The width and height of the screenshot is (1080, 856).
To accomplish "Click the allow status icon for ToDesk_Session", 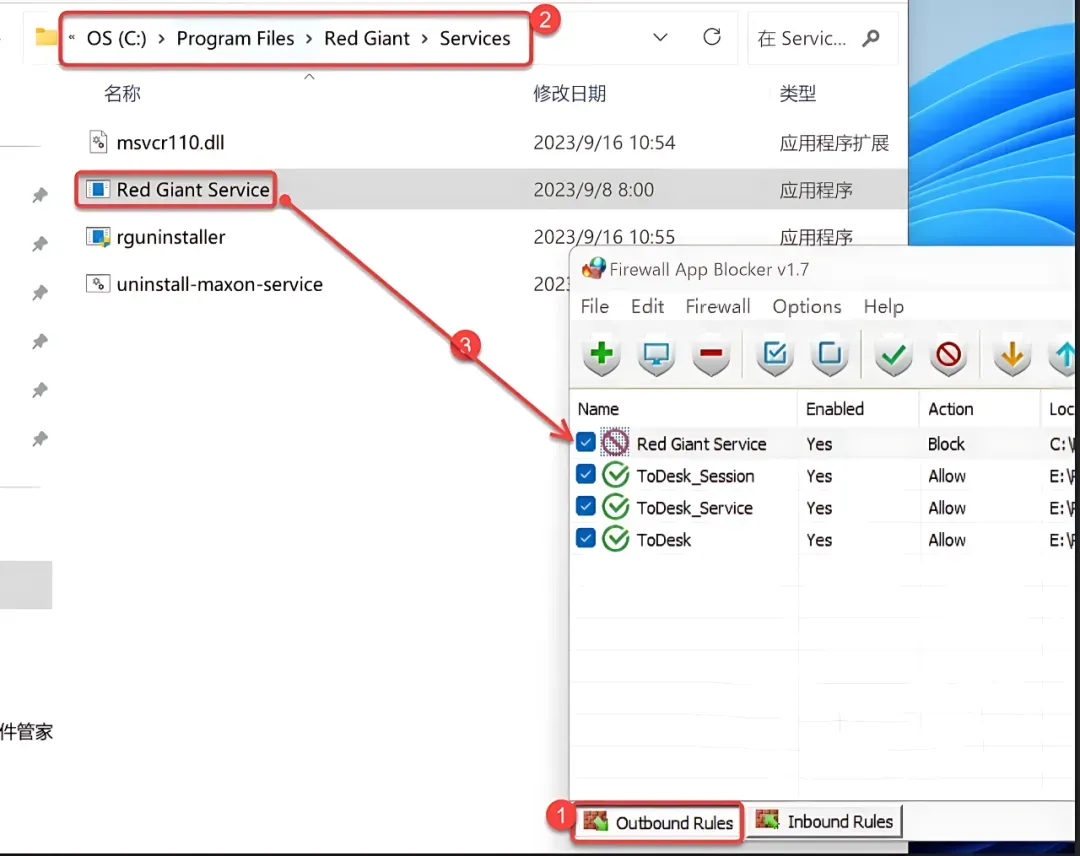I will pos(615,475).
